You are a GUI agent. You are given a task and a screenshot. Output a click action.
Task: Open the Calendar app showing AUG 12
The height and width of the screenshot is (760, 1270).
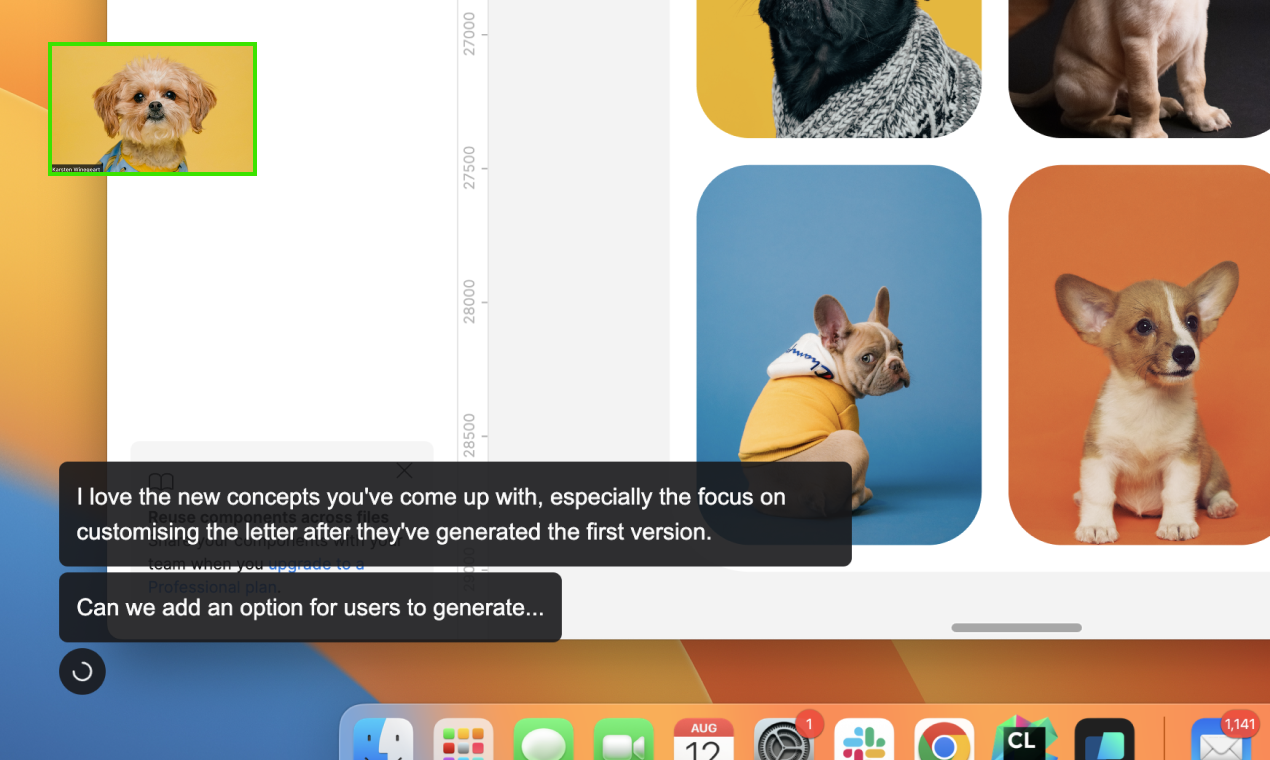[x=703, y=742]
